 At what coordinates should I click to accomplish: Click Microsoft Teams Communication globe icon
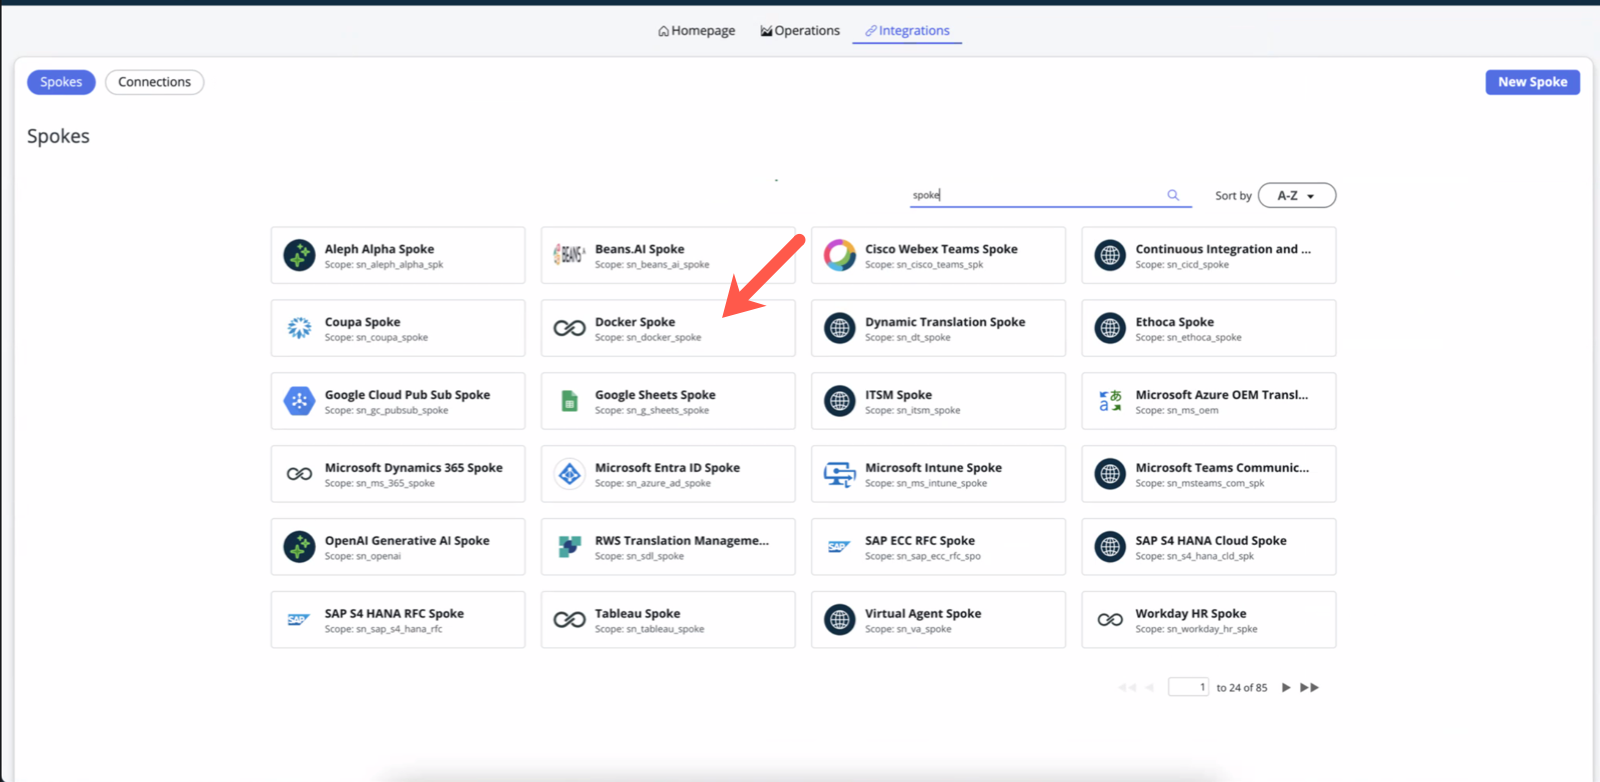[1110, 474]
